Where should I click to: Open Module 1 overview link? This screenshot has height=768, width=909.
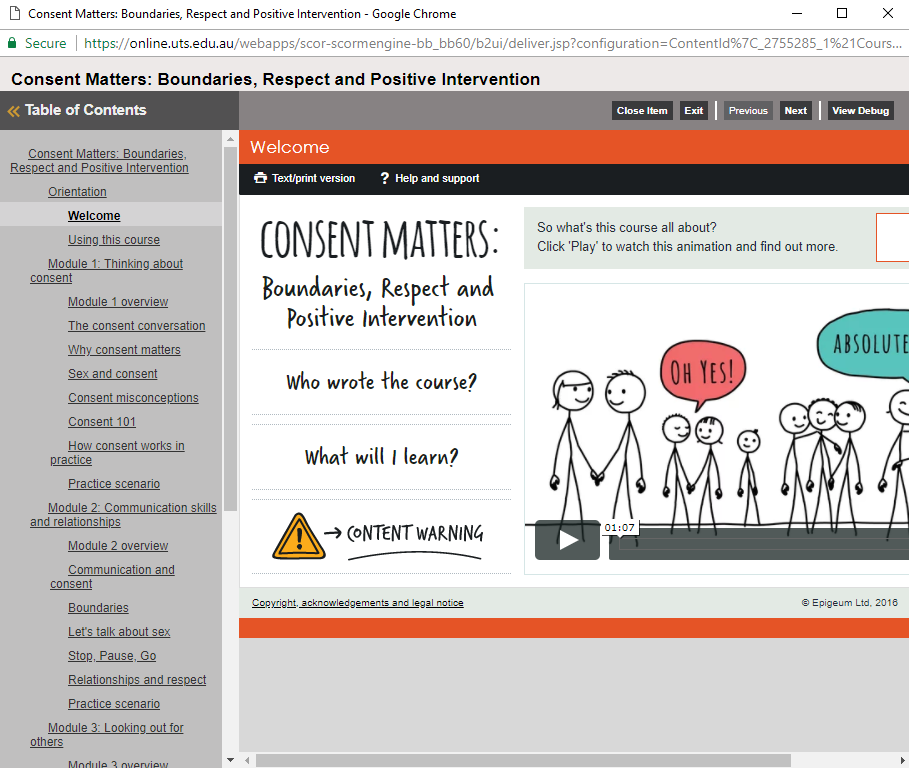pos(118,302)
